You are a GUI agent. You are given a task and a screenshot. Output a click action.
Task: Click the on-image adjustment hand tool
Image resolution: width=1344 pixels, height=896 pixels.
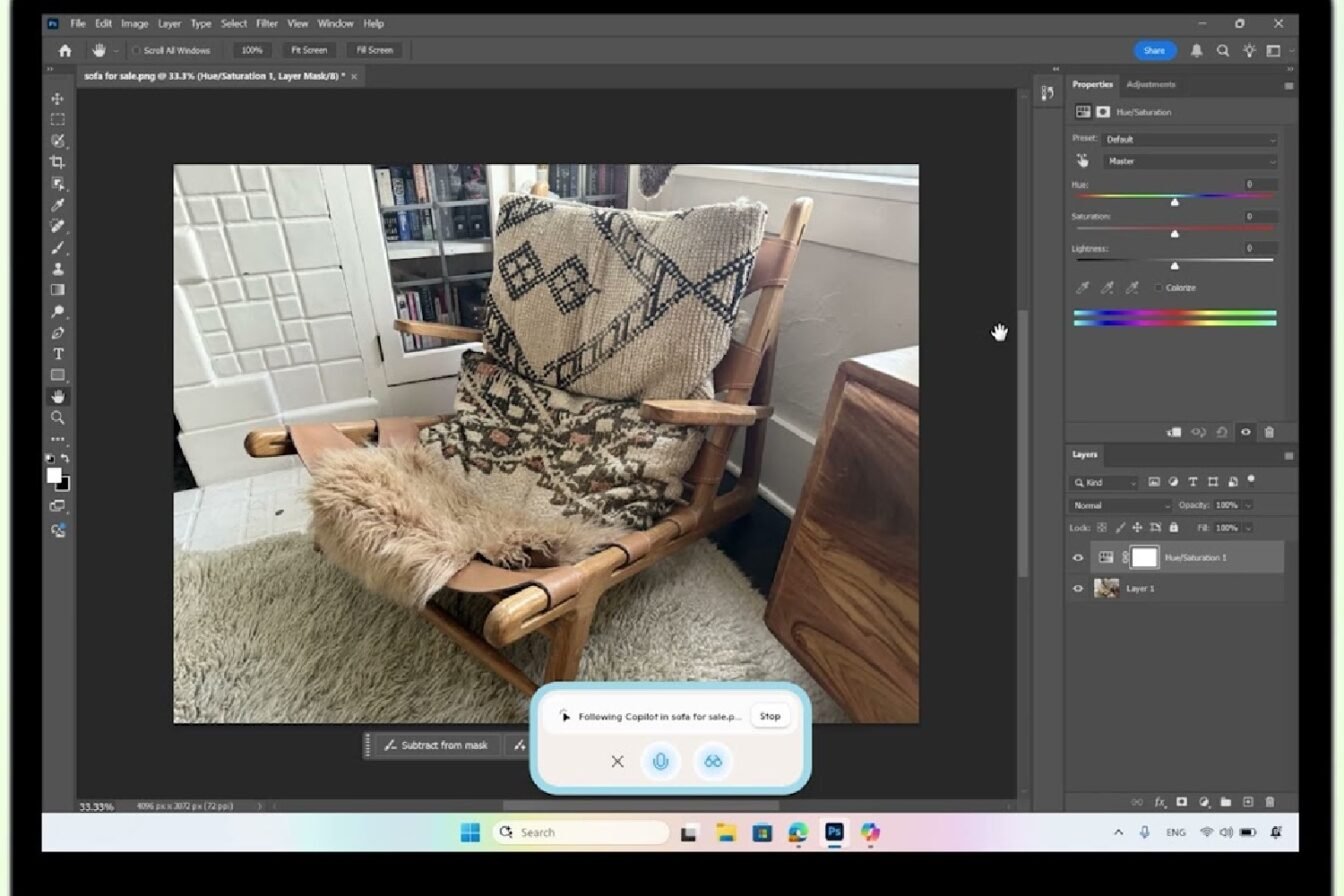coord(1082,161)
